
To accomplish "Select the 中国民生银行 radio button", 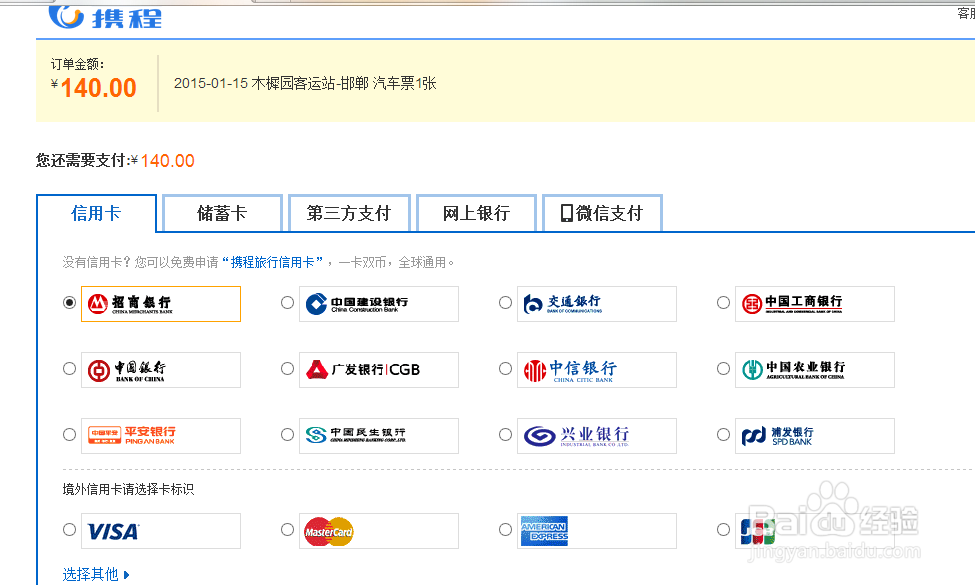I will (x=287, y=435).
